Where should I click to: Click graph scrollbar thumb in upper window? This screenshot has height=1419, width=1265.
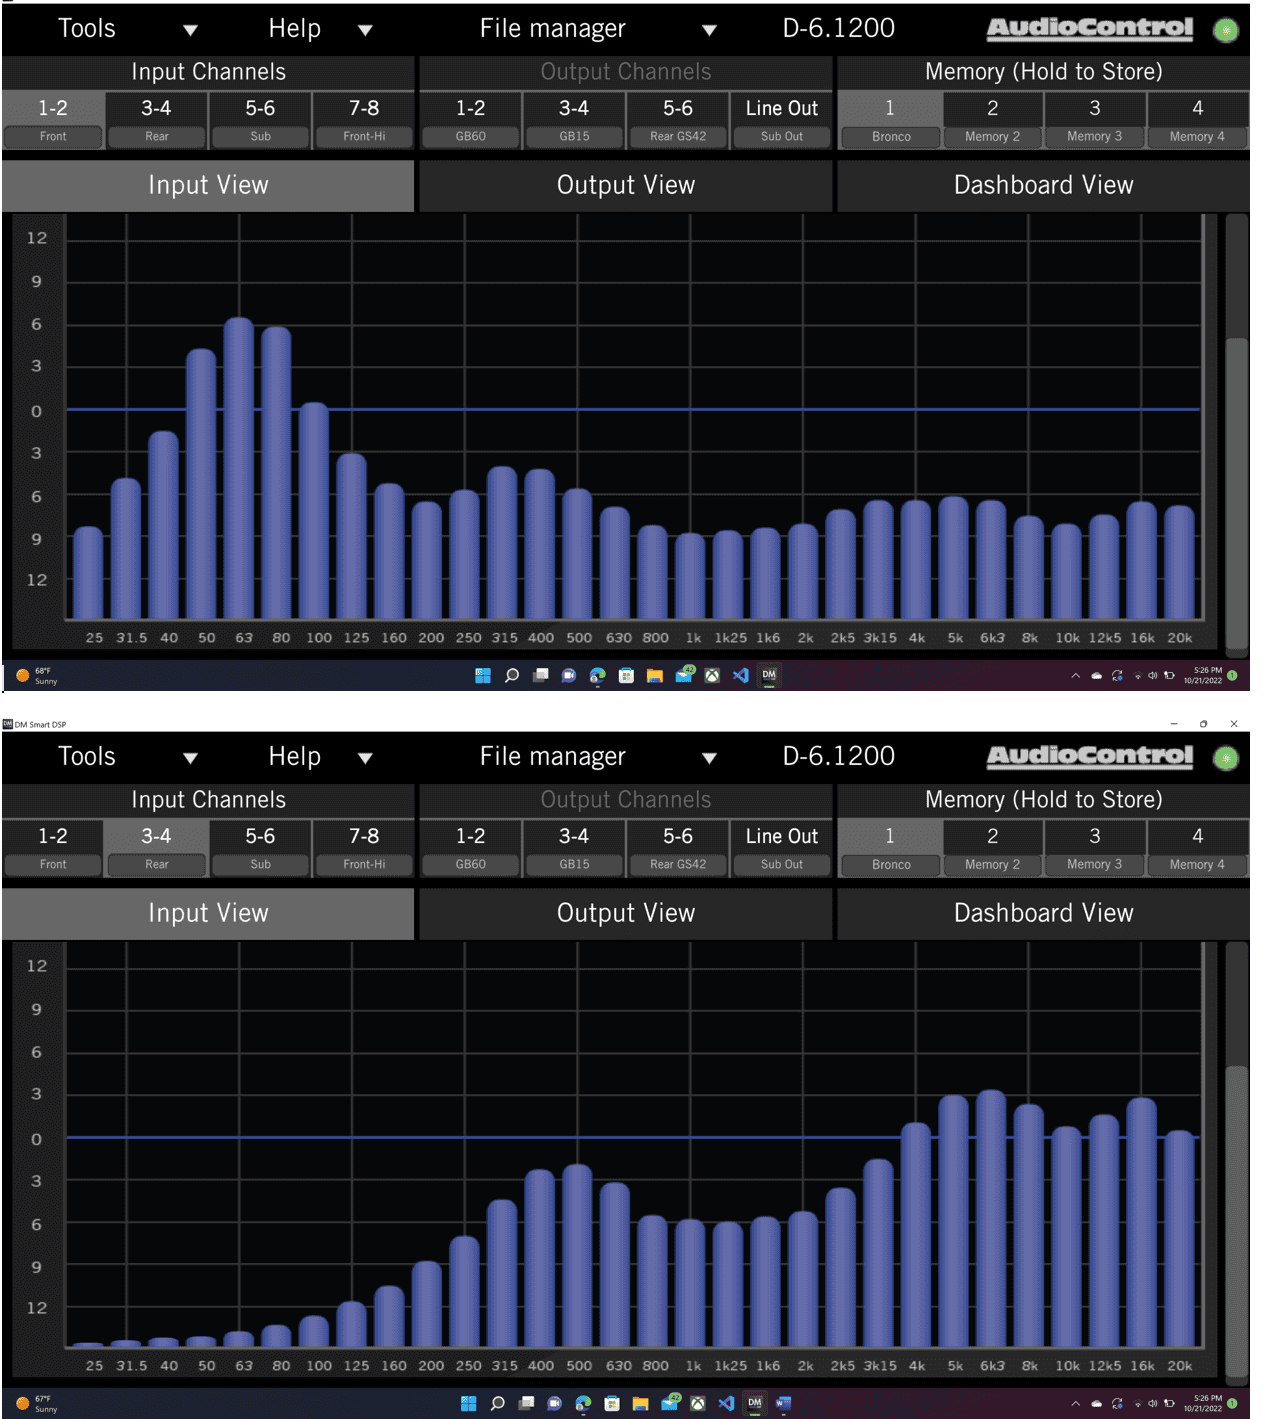click(x=1237, y=494)
